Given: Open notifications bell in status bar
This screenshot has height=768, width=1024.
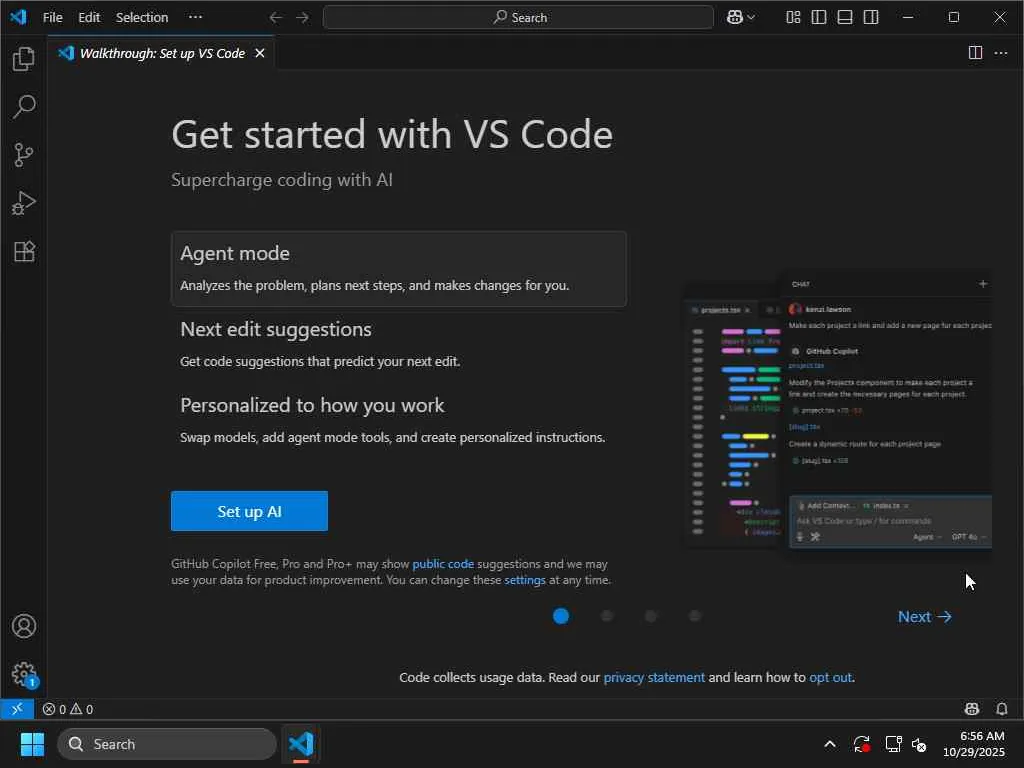Looking at the screenshot, I should pyautogui.click(x=1002, y=709).
